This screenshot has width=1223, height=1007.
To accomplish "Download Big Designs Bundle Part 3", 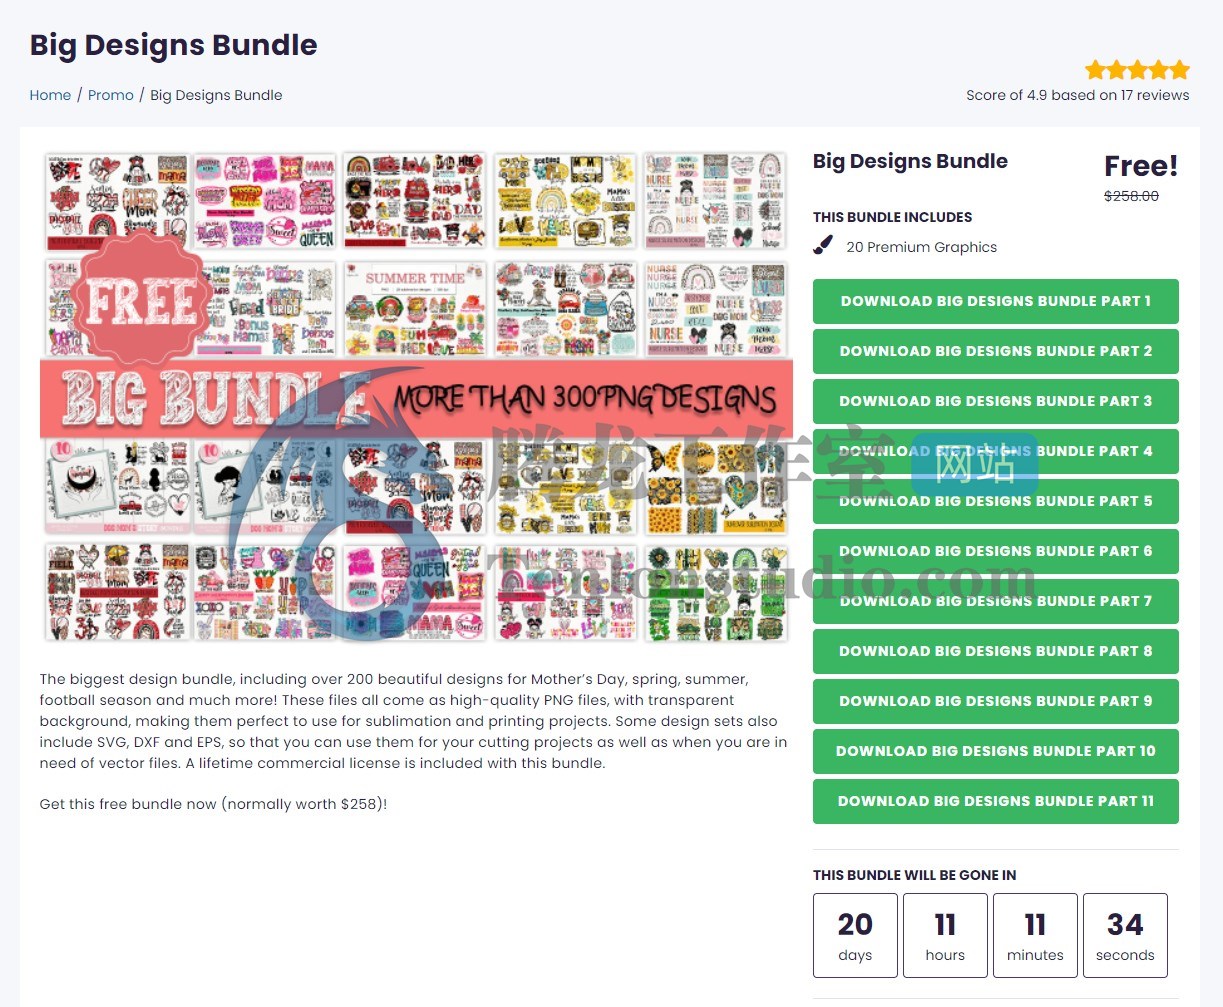I will [996, 401].
